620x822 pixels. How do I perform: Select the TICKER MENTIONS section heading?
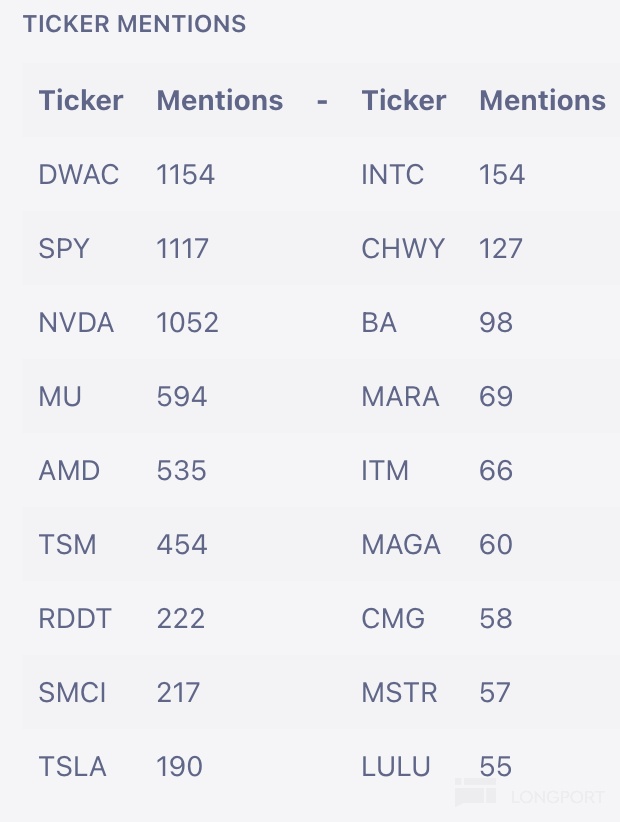point(134,24)
